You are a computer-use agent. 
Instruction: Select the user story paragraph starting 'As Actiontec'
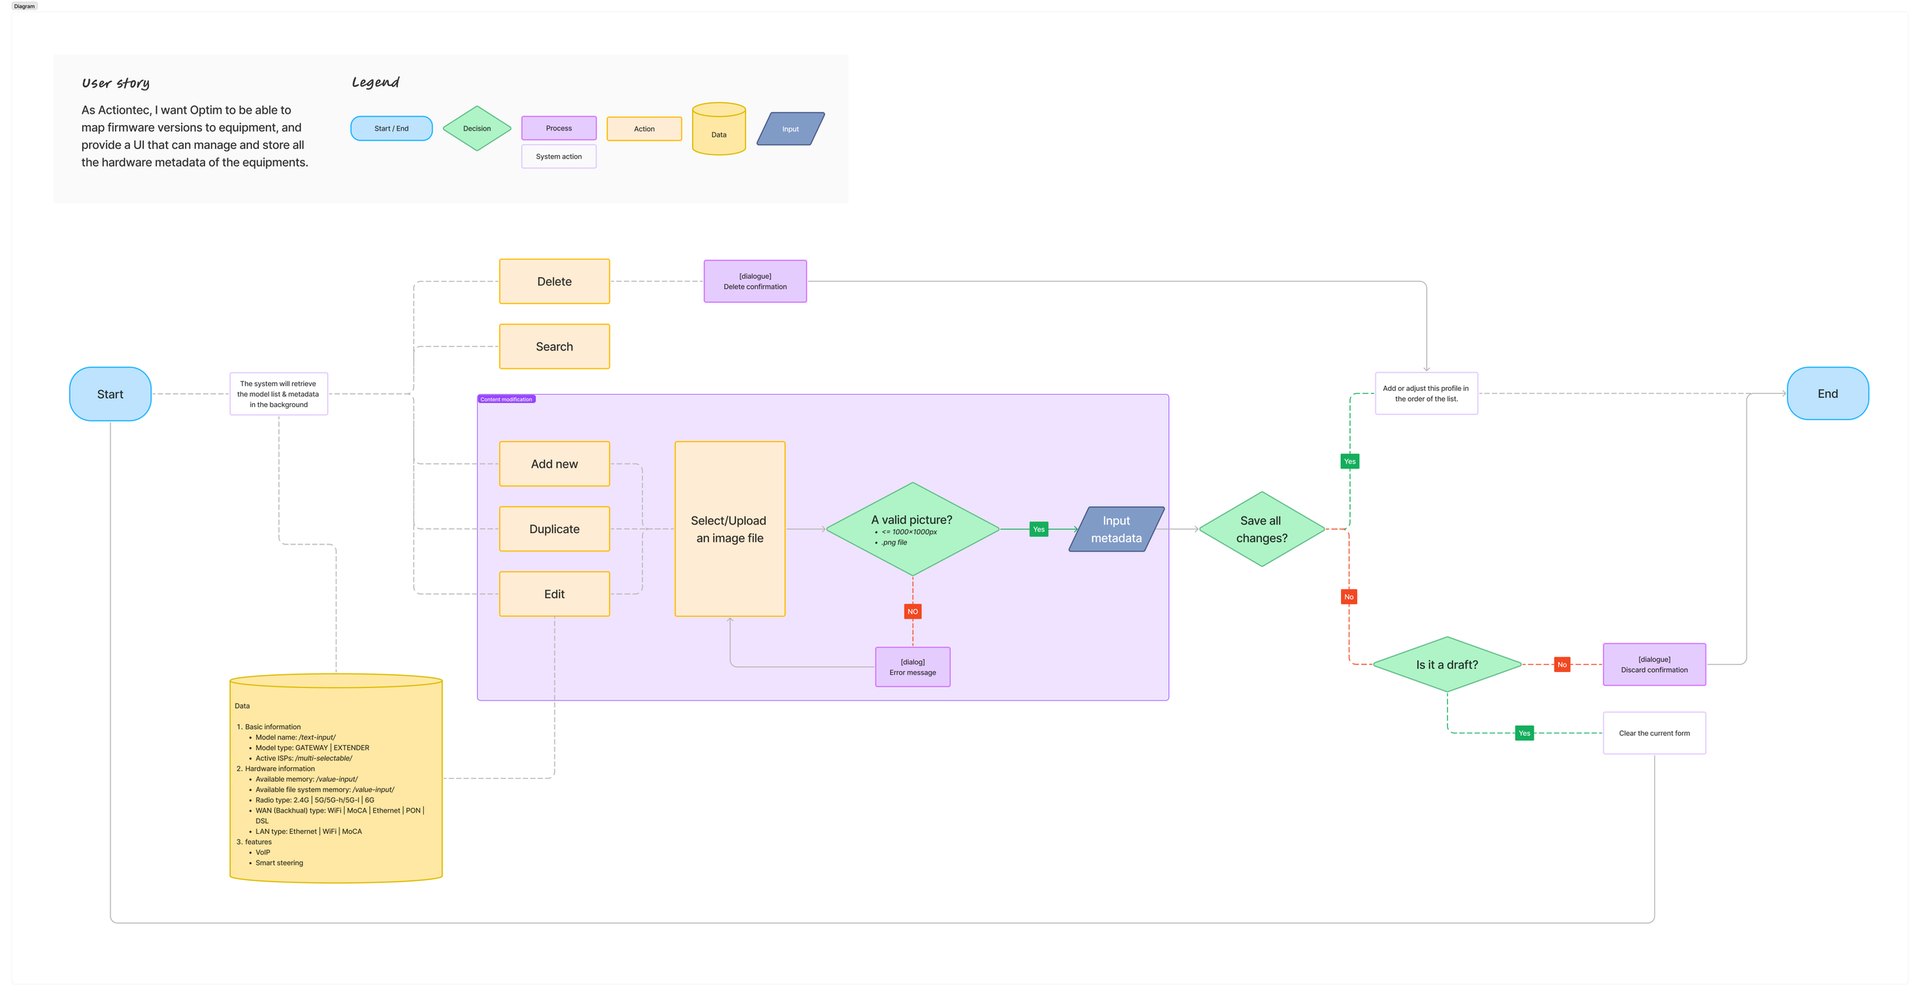(x=195, y=136)
